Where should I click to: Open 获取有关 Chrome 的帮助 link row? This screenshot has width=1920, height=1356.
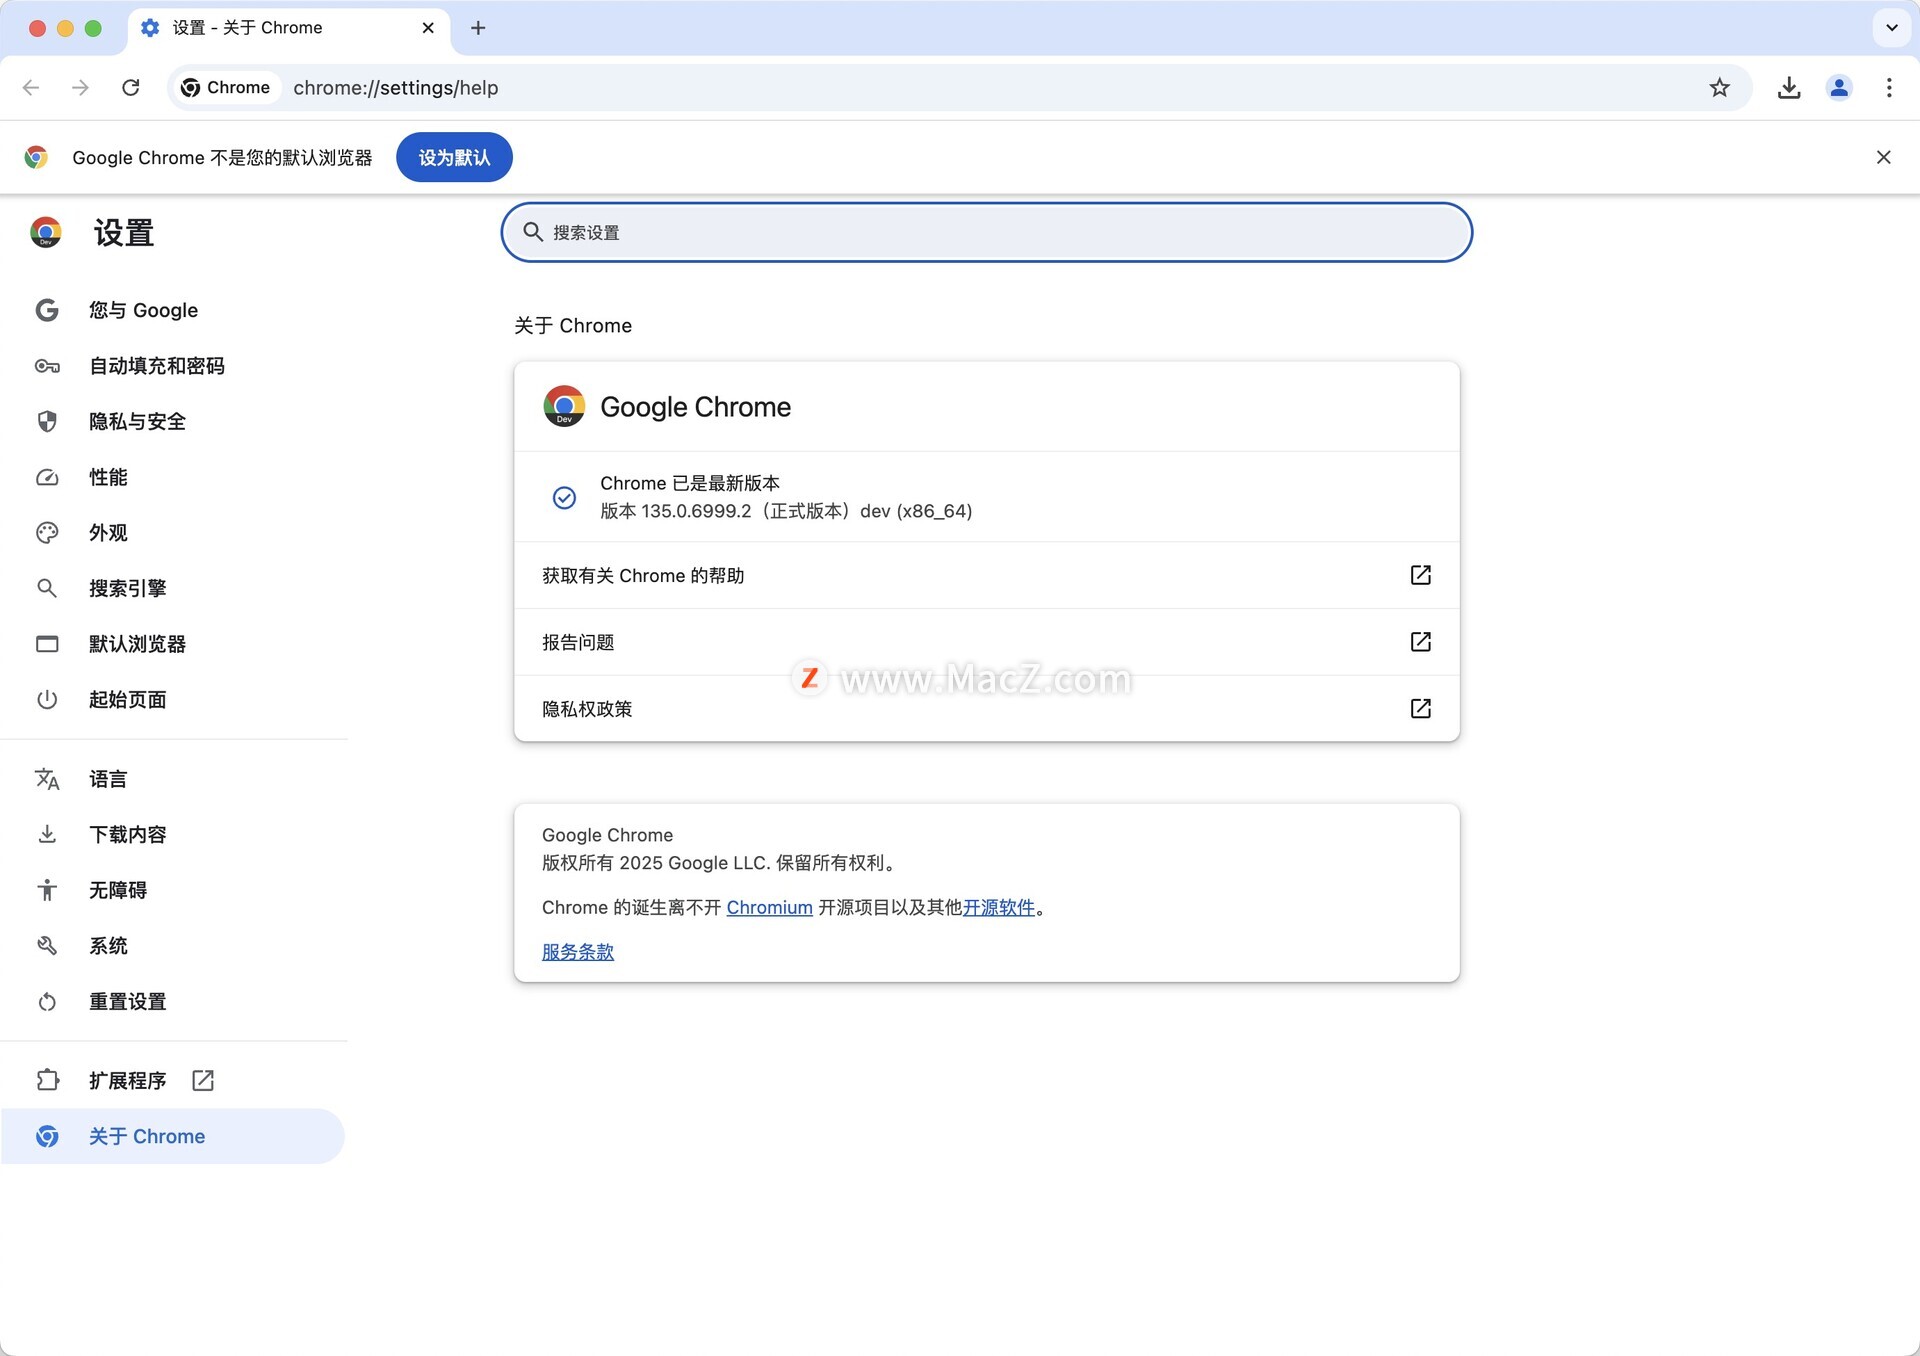coord(986,575)
